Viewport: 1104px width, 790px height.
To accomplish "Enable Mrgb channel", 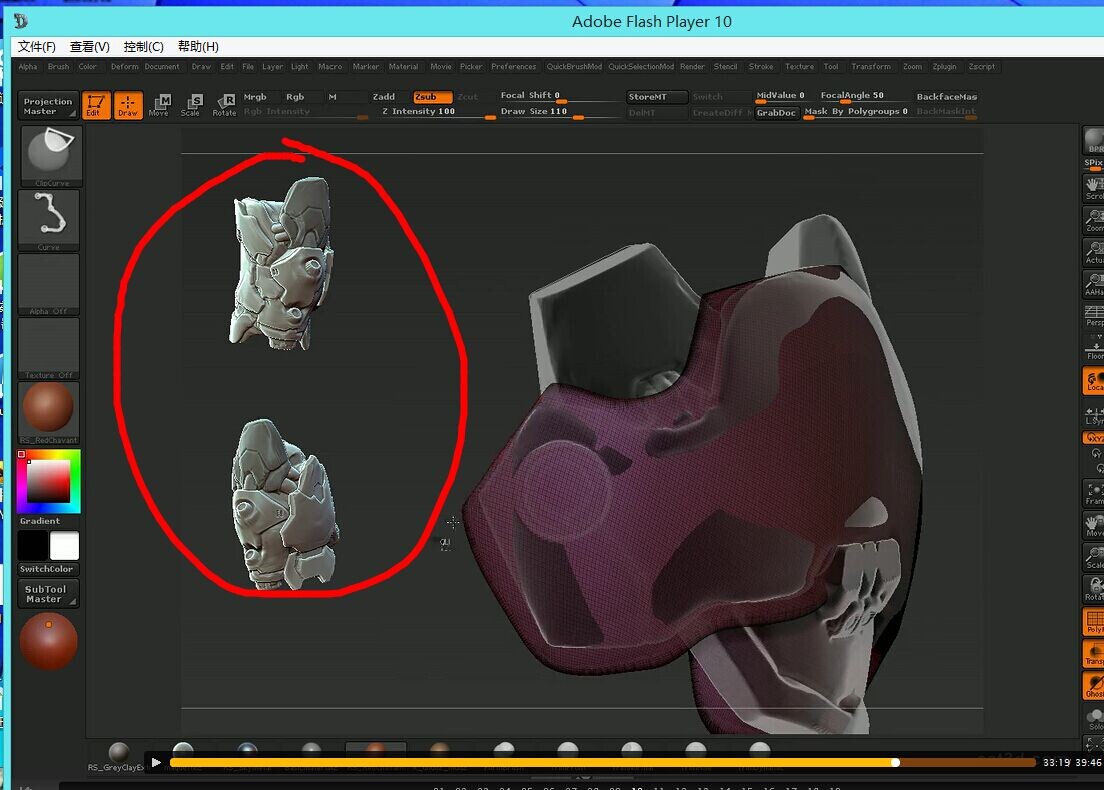I will [x=255, y=96].
